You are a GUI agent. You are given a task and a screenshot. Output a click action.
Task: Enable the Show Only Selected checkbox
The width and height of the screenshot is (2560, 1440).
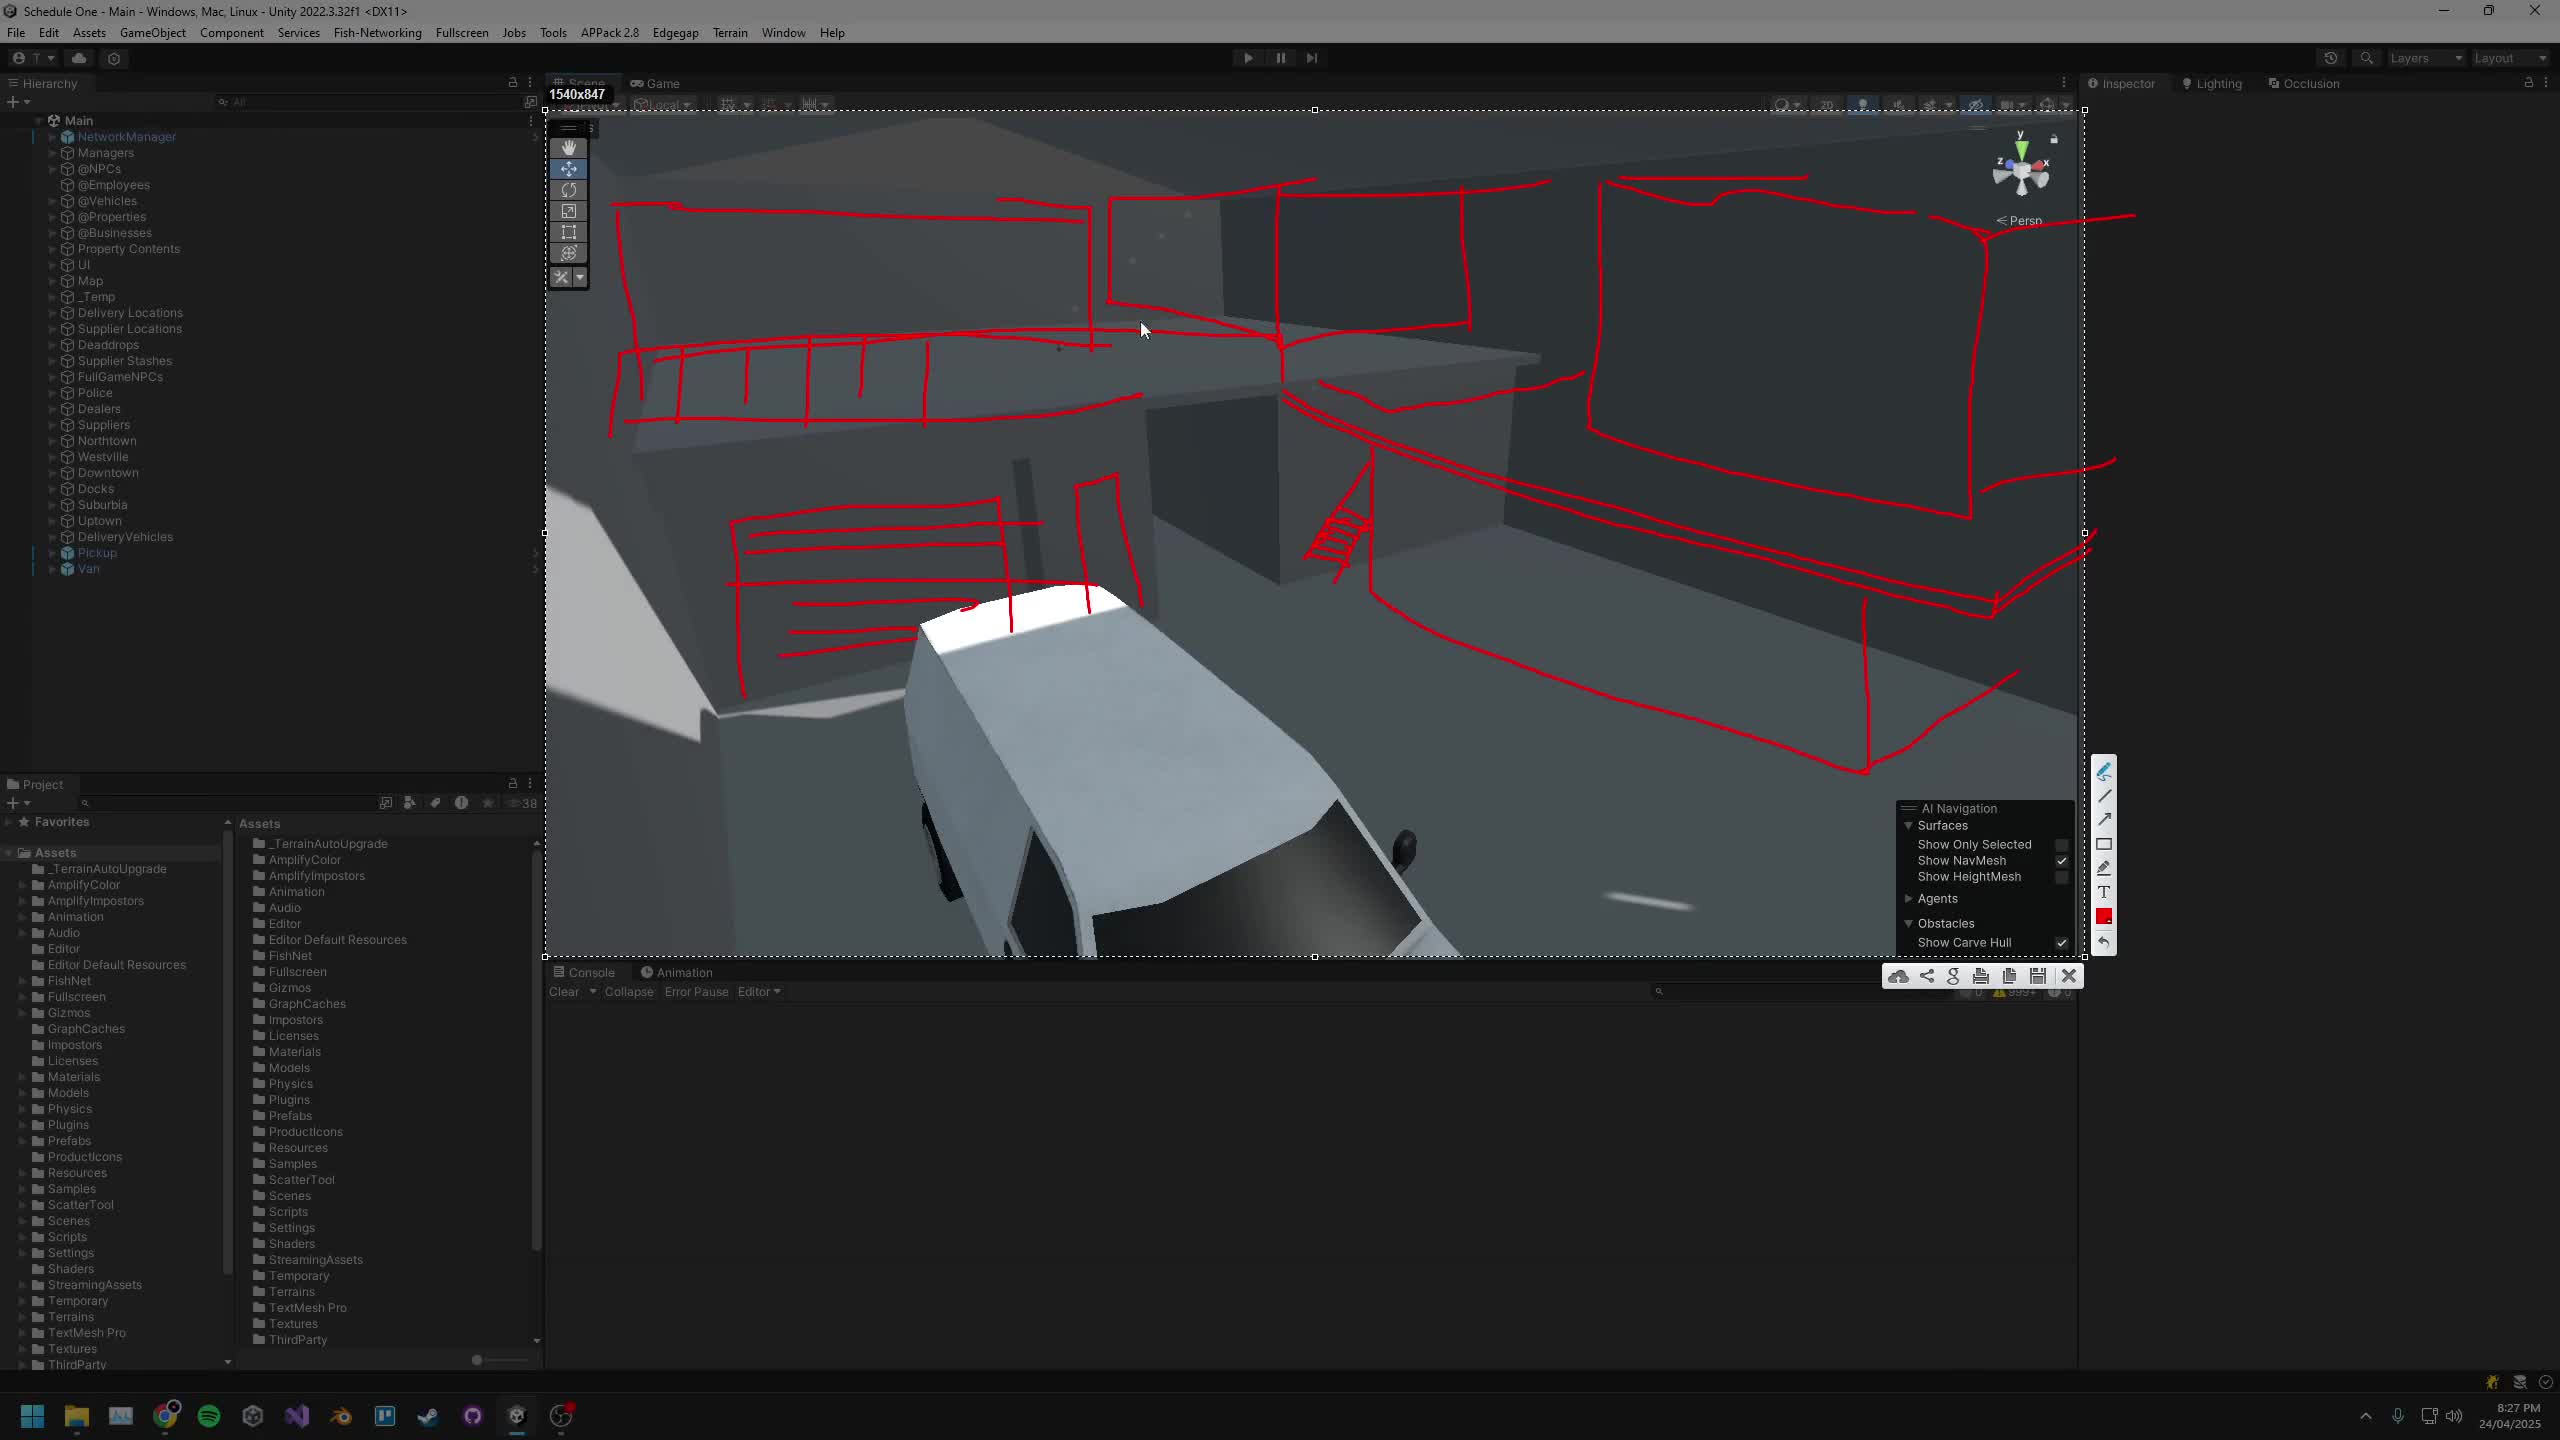[x=2061, y=845]
